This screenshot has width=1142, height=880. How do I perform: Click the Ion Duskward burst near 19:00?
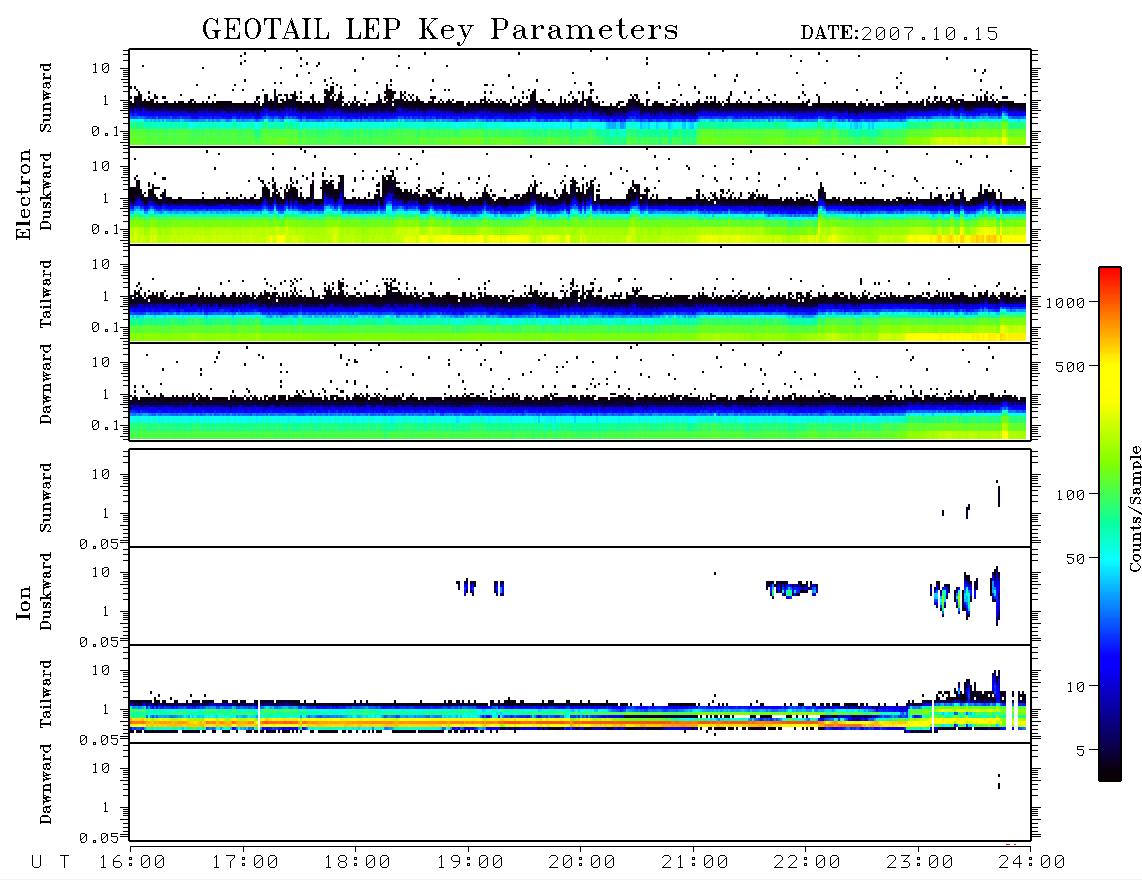(480, 587)
